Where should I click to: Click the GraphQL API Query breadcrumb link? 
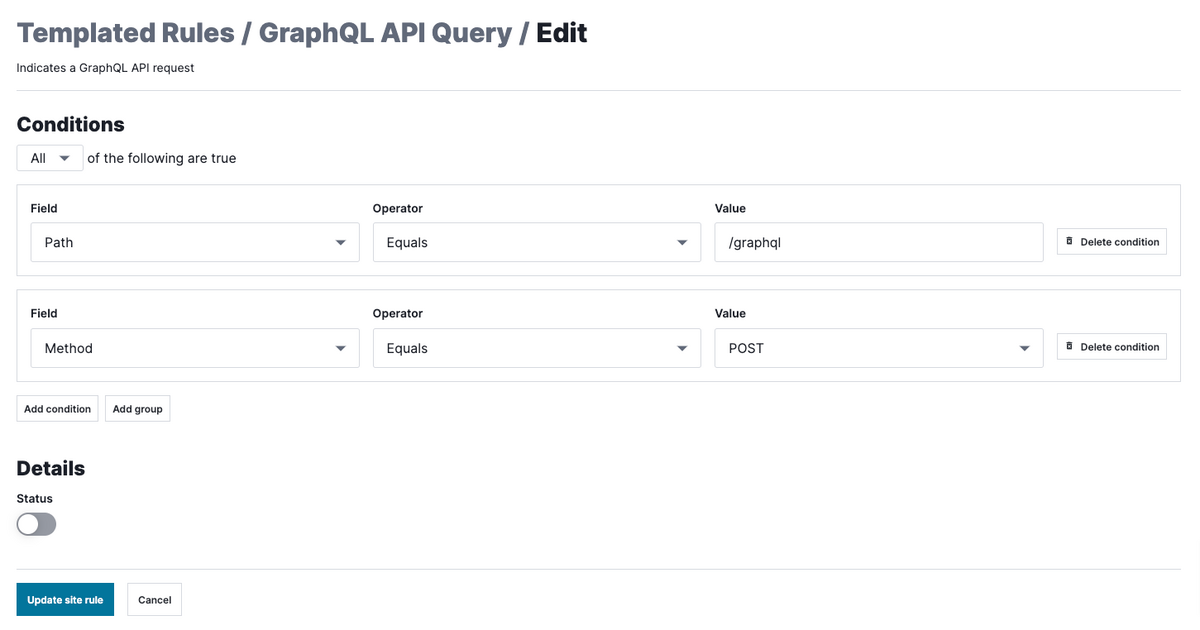pyautogui.click(x=385, y=33)
